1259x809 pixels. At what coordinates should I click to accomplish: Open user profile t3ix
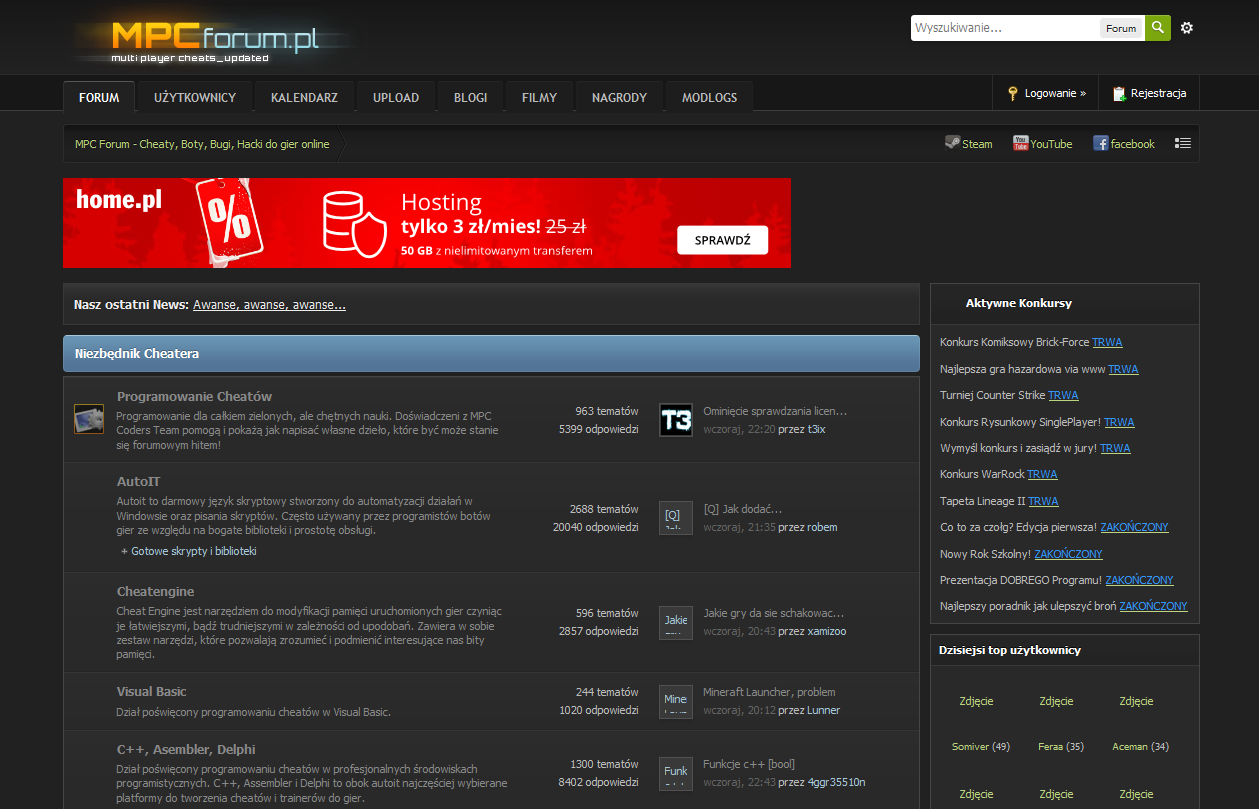click(x=816, y=429)
